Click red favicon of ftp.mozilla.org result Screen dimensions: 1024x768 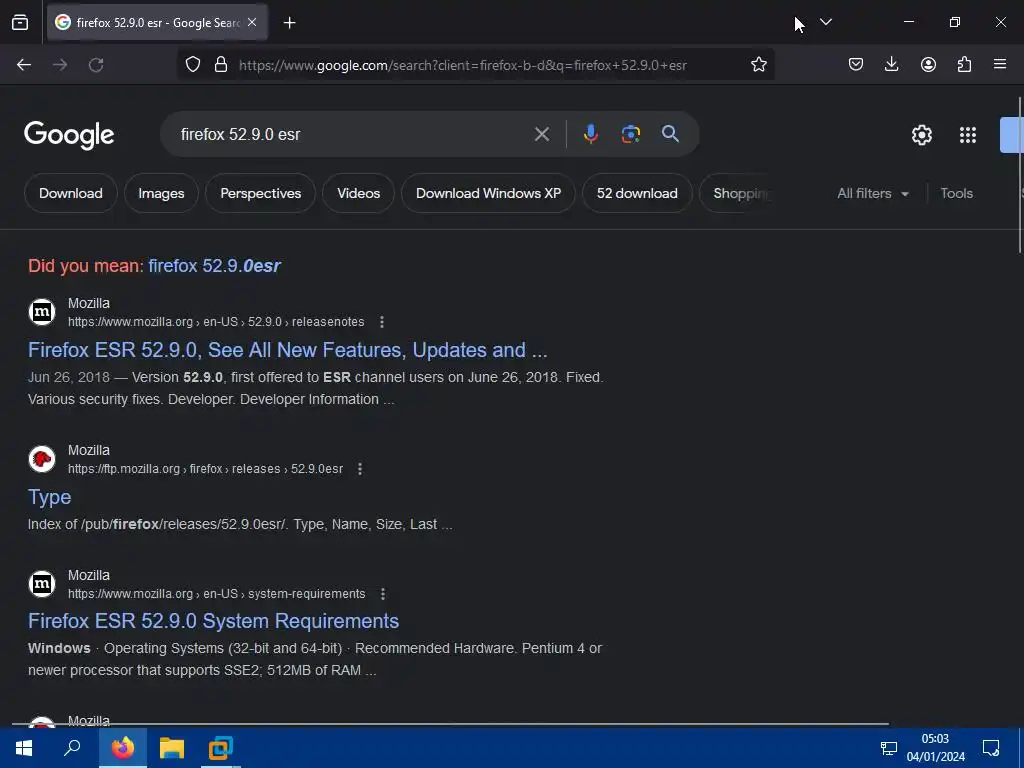42,458
